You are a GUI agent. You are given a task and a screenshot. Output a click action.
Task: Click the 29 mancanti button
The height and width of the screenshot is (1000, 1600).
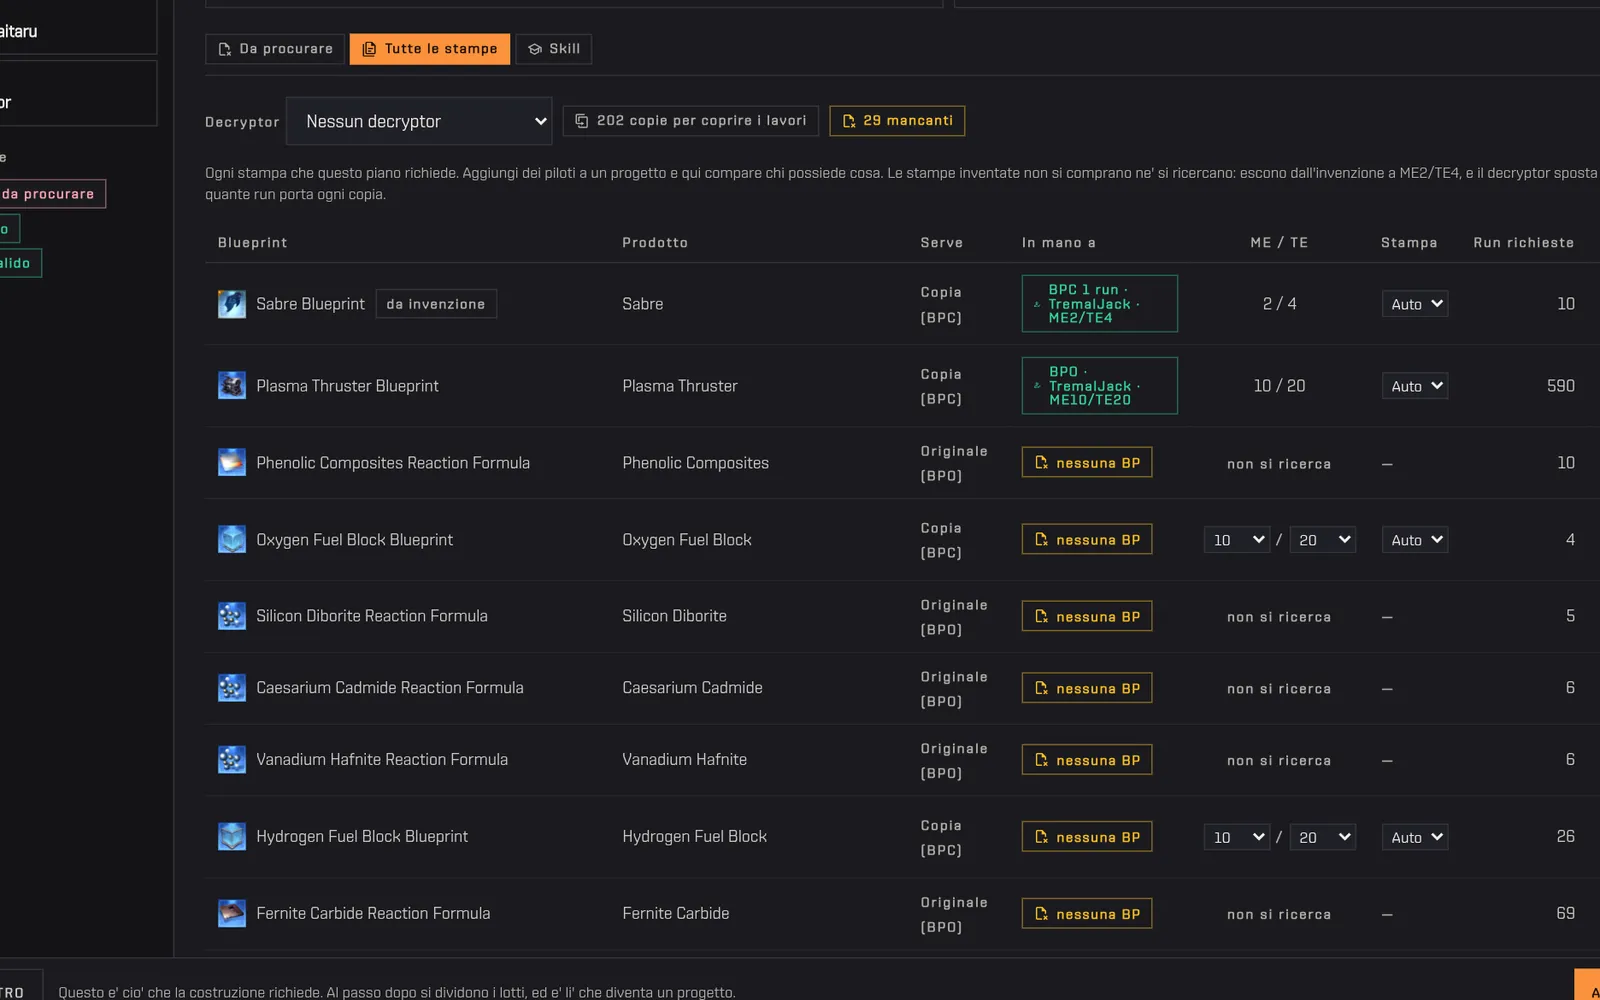[x=897, y=121]
